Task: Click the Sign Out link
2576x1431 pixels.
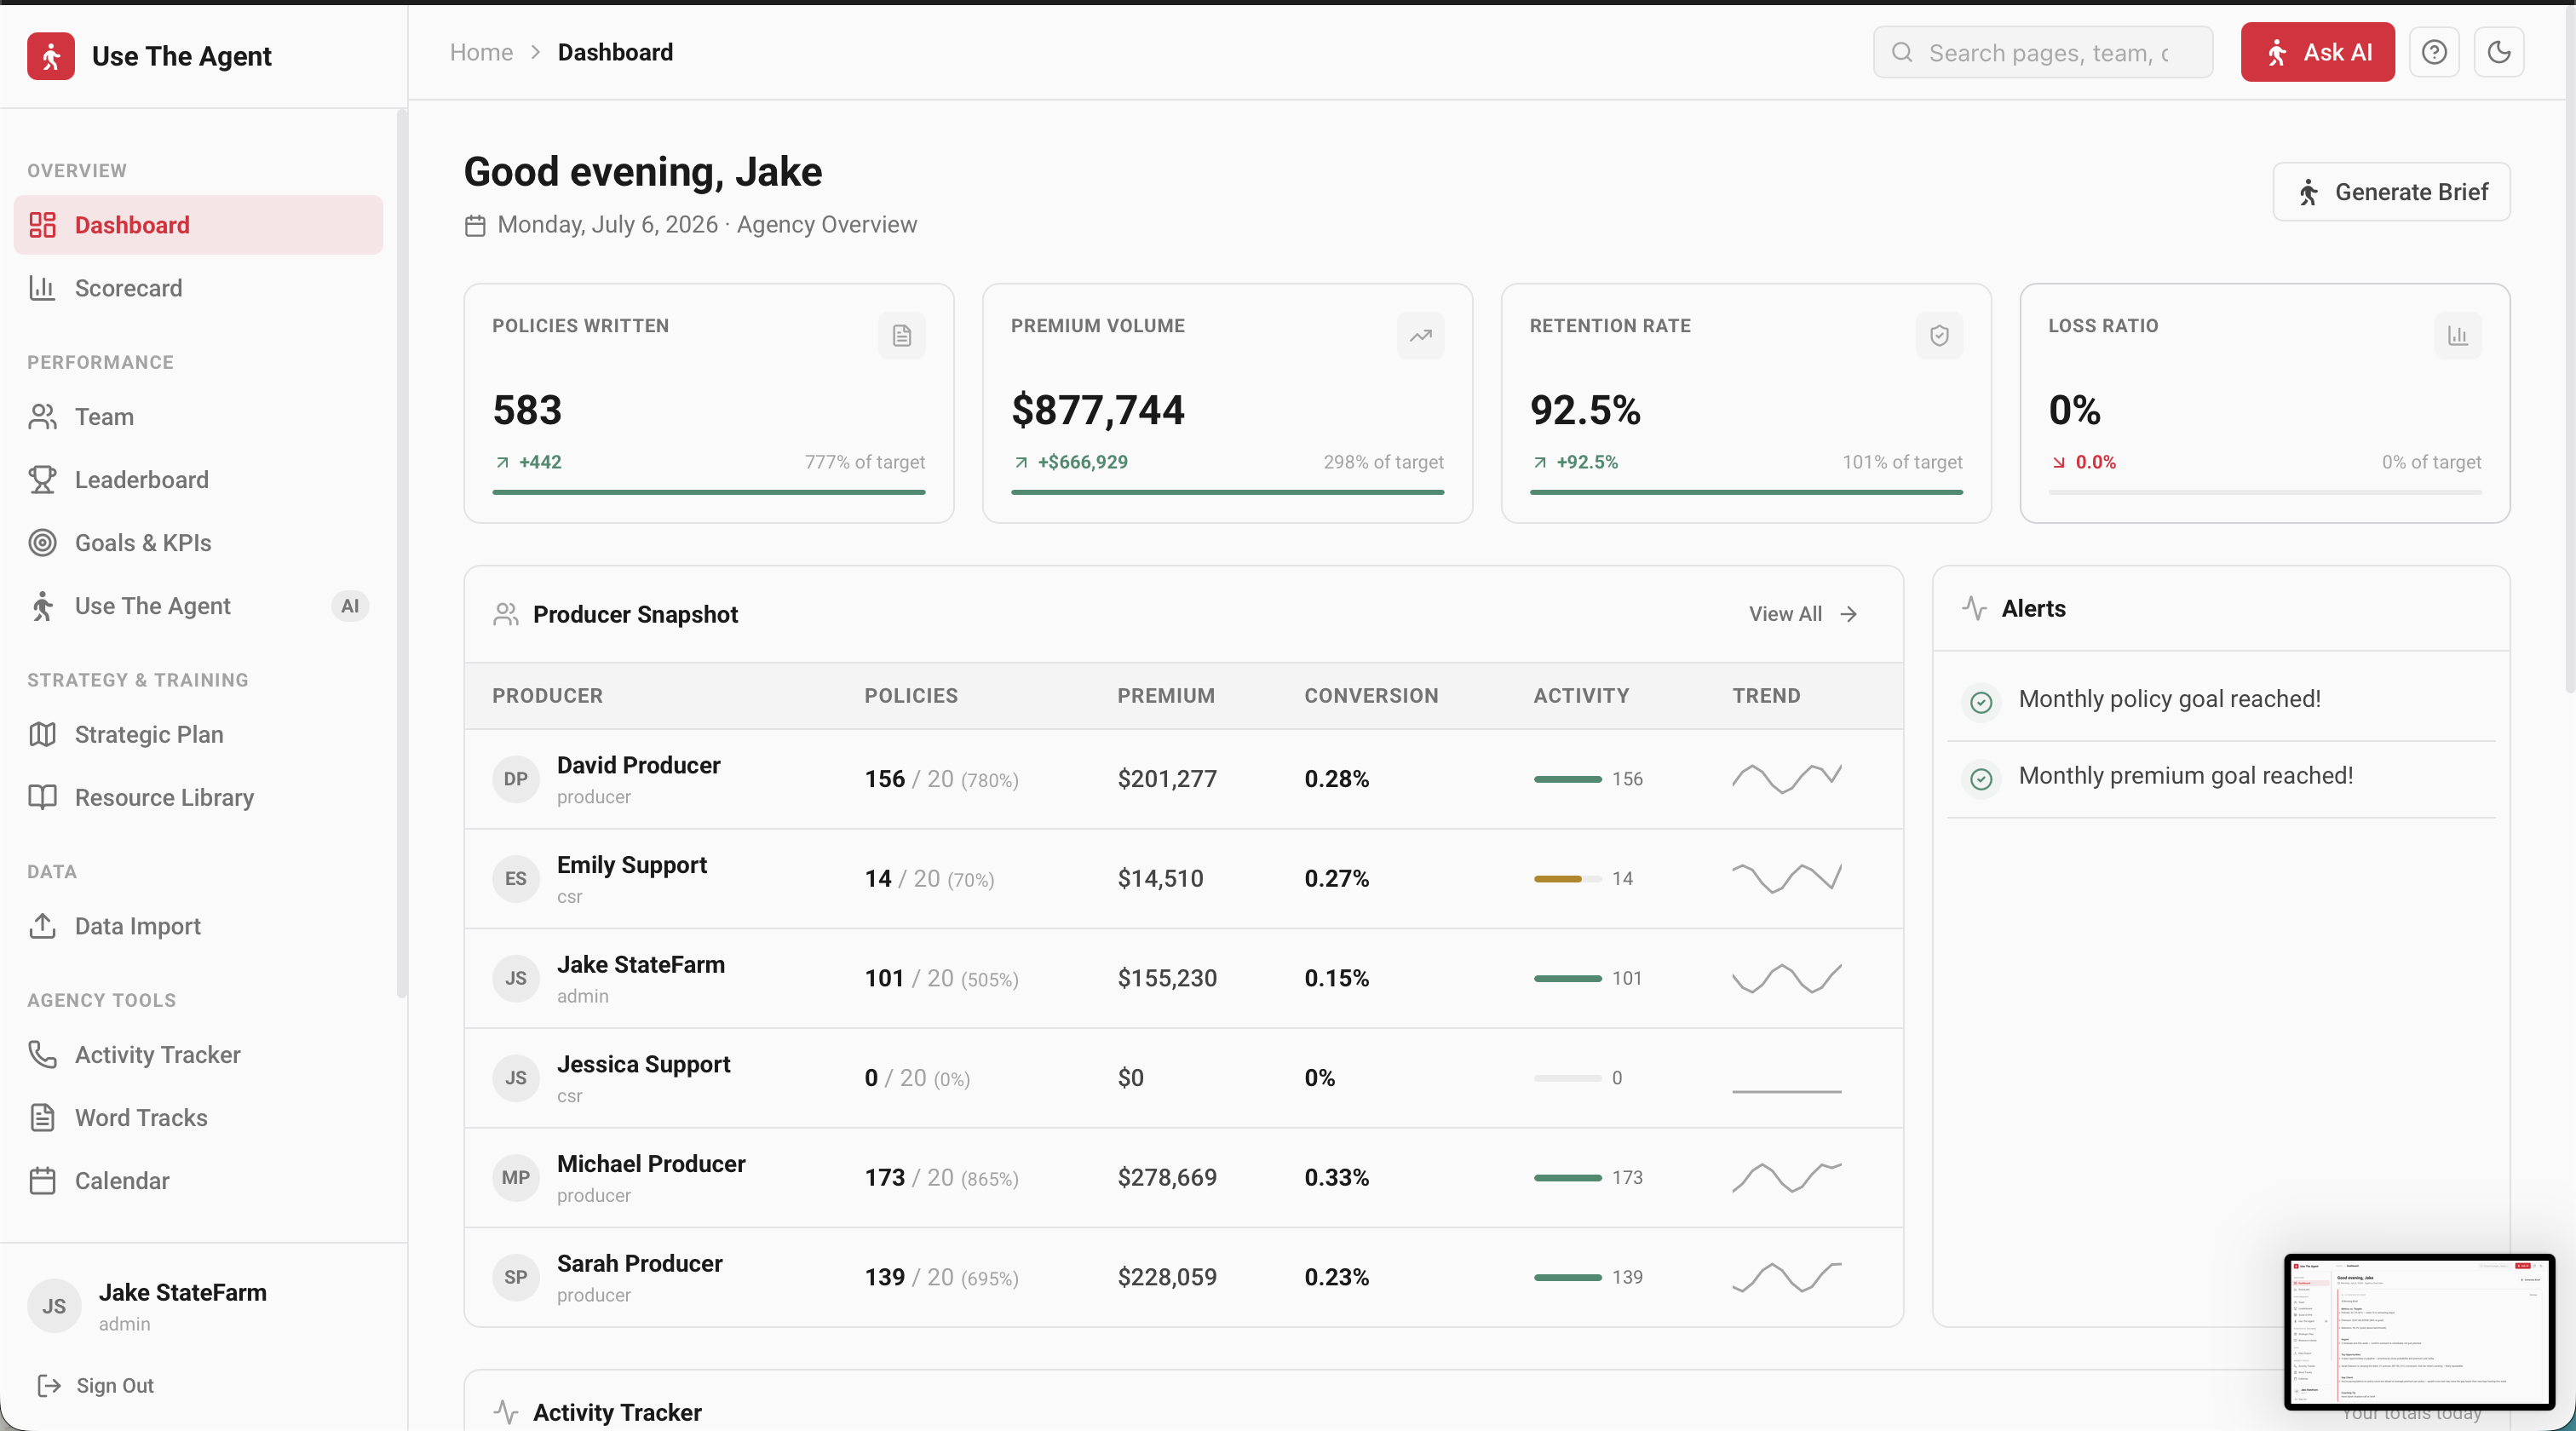Action: [96, 1386]
